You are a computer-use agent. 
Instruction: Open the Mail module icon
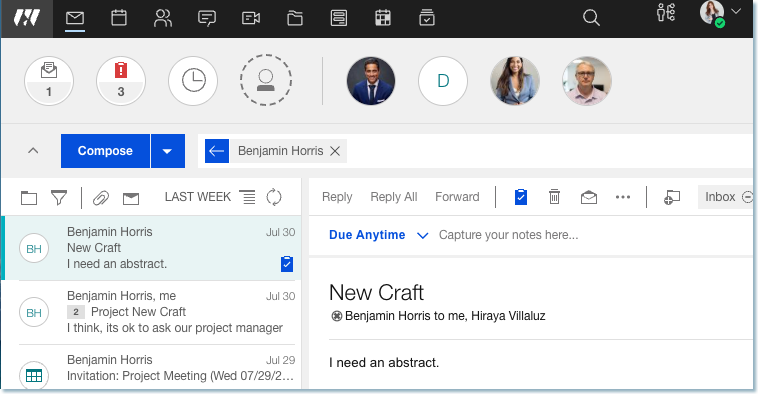(75, 18)
